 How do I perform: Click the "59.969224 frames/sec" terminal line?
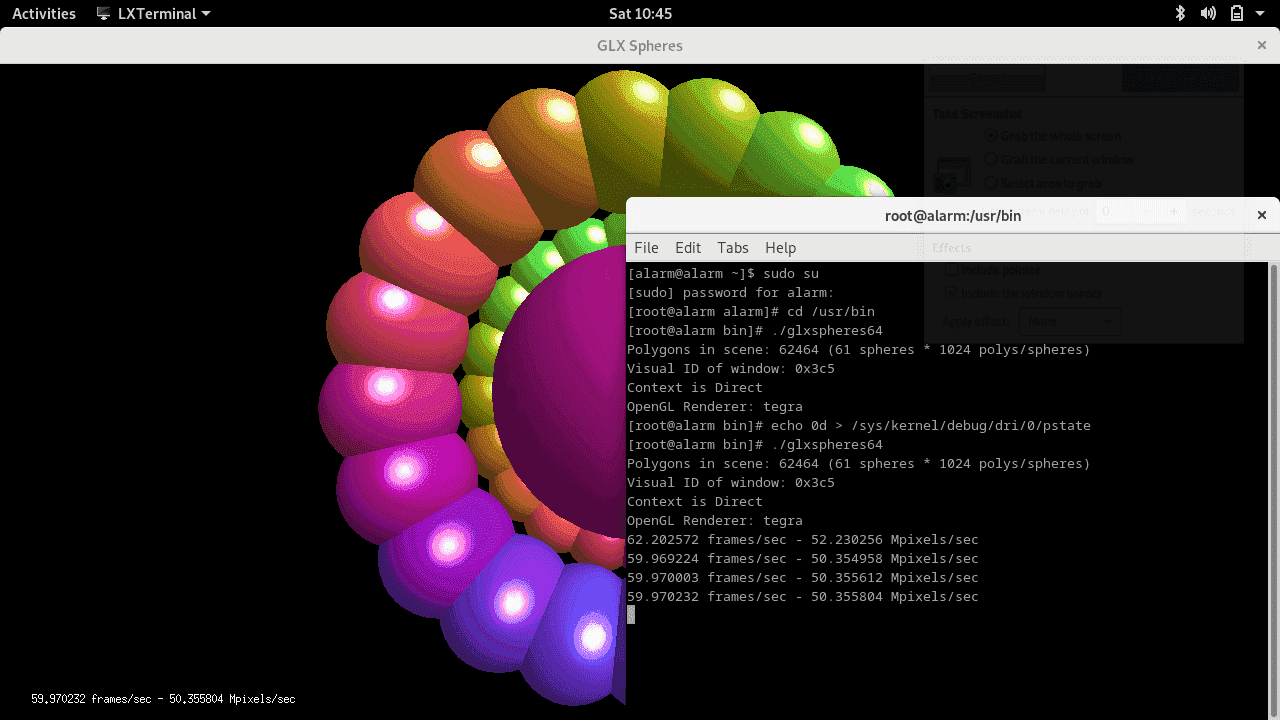(x=803, y=558)
